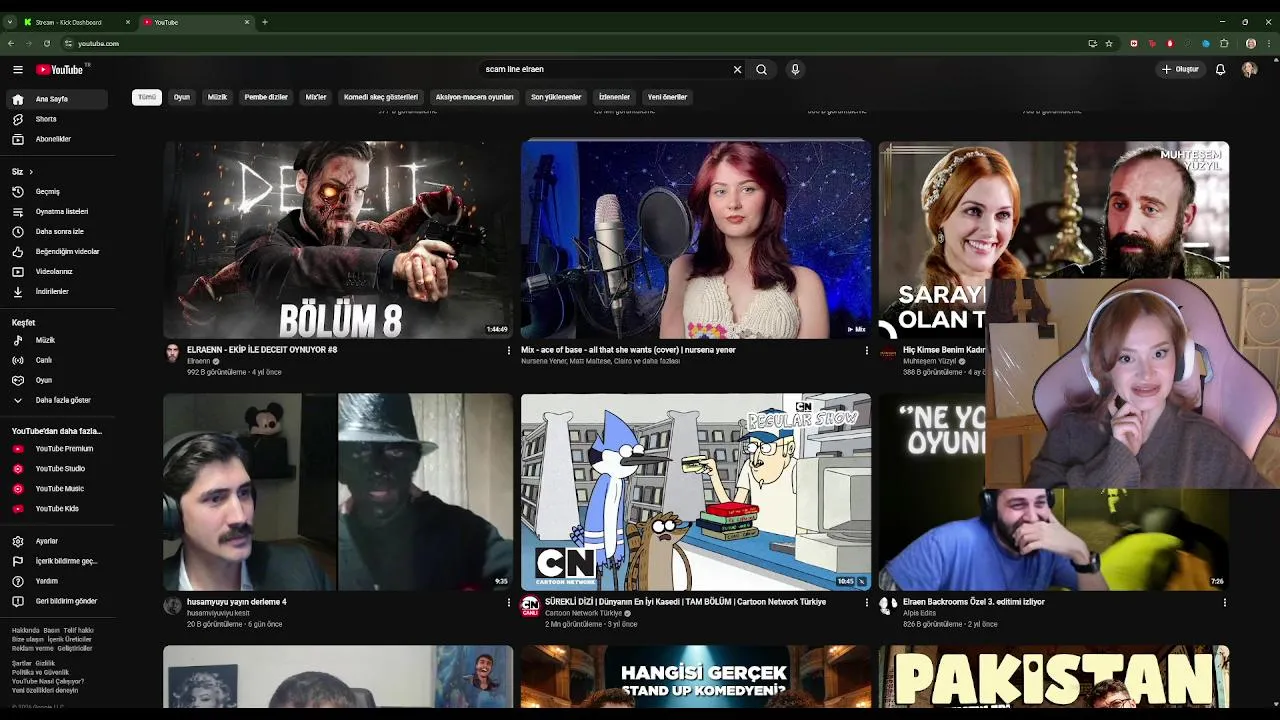Open the Hakkında footer link
1280x720 pixels.
(25, 631)
